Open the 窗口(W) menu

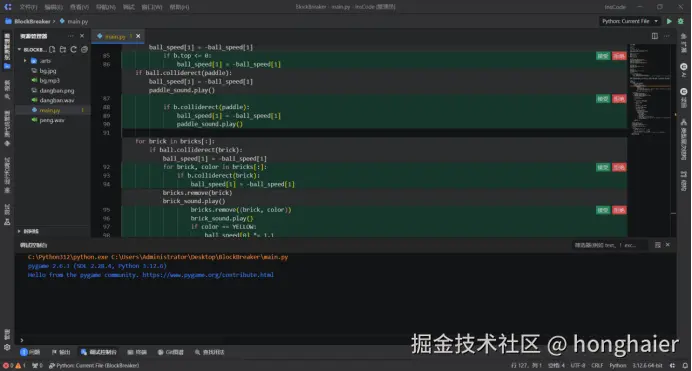(x=151, y=7)
